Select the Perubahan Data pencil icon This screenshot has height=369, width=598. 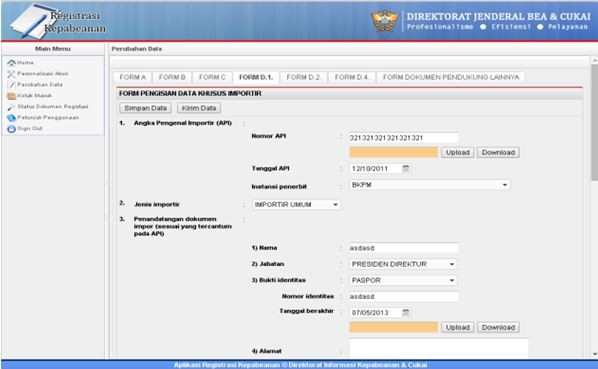(11, 85)
